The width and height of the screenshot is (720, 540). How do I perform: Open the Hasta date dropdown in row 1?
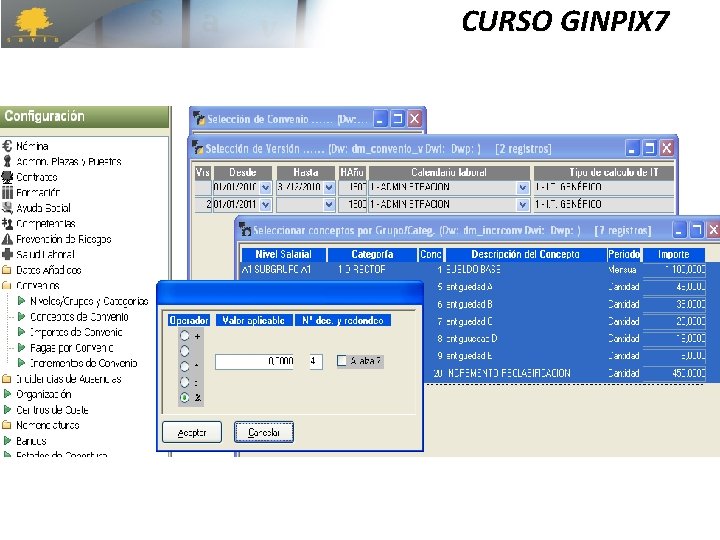tap(329, 188)
